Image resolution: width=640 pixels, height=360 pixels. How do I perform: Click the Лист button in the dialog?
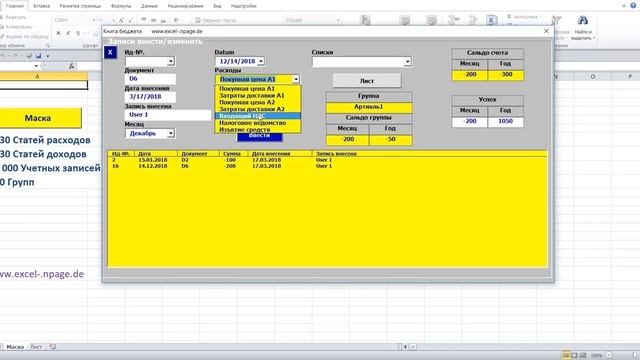tap(367, 81)
